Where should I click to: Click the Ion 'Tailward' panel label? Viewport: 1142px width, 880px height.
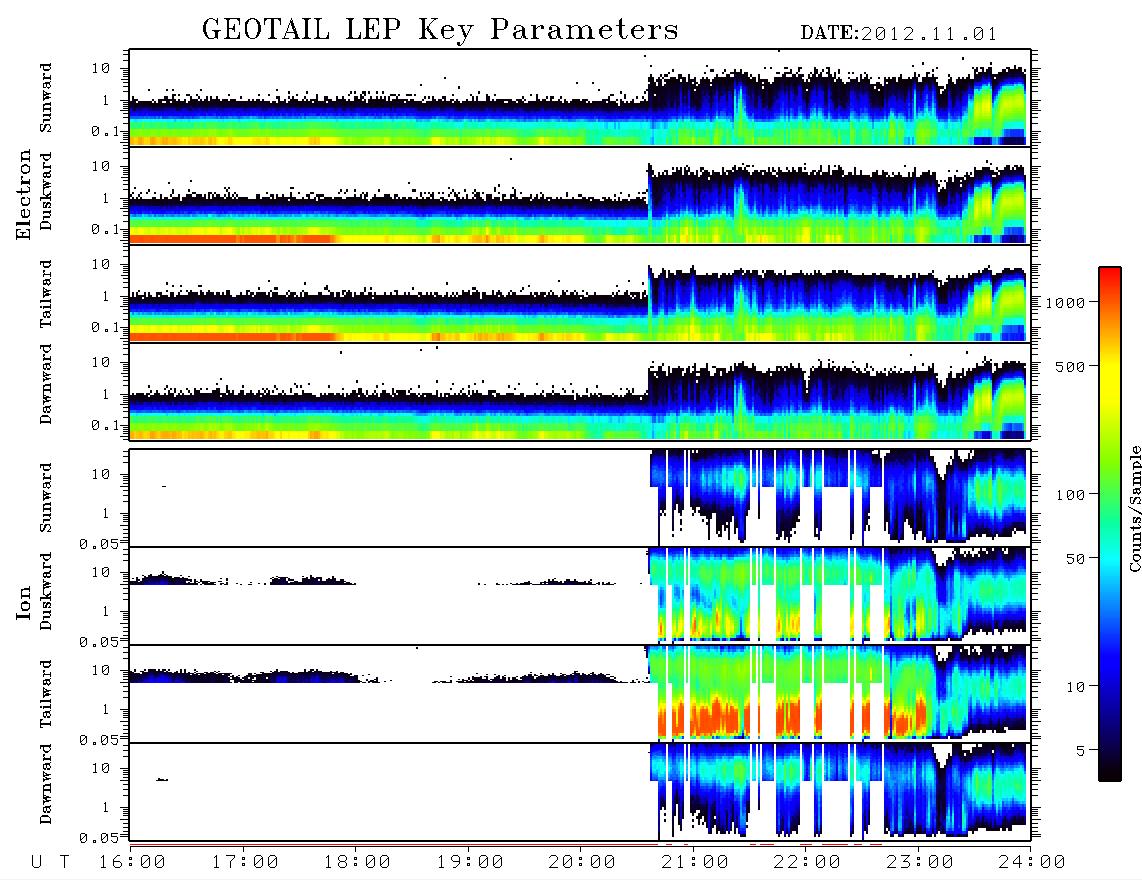point(46,694)
